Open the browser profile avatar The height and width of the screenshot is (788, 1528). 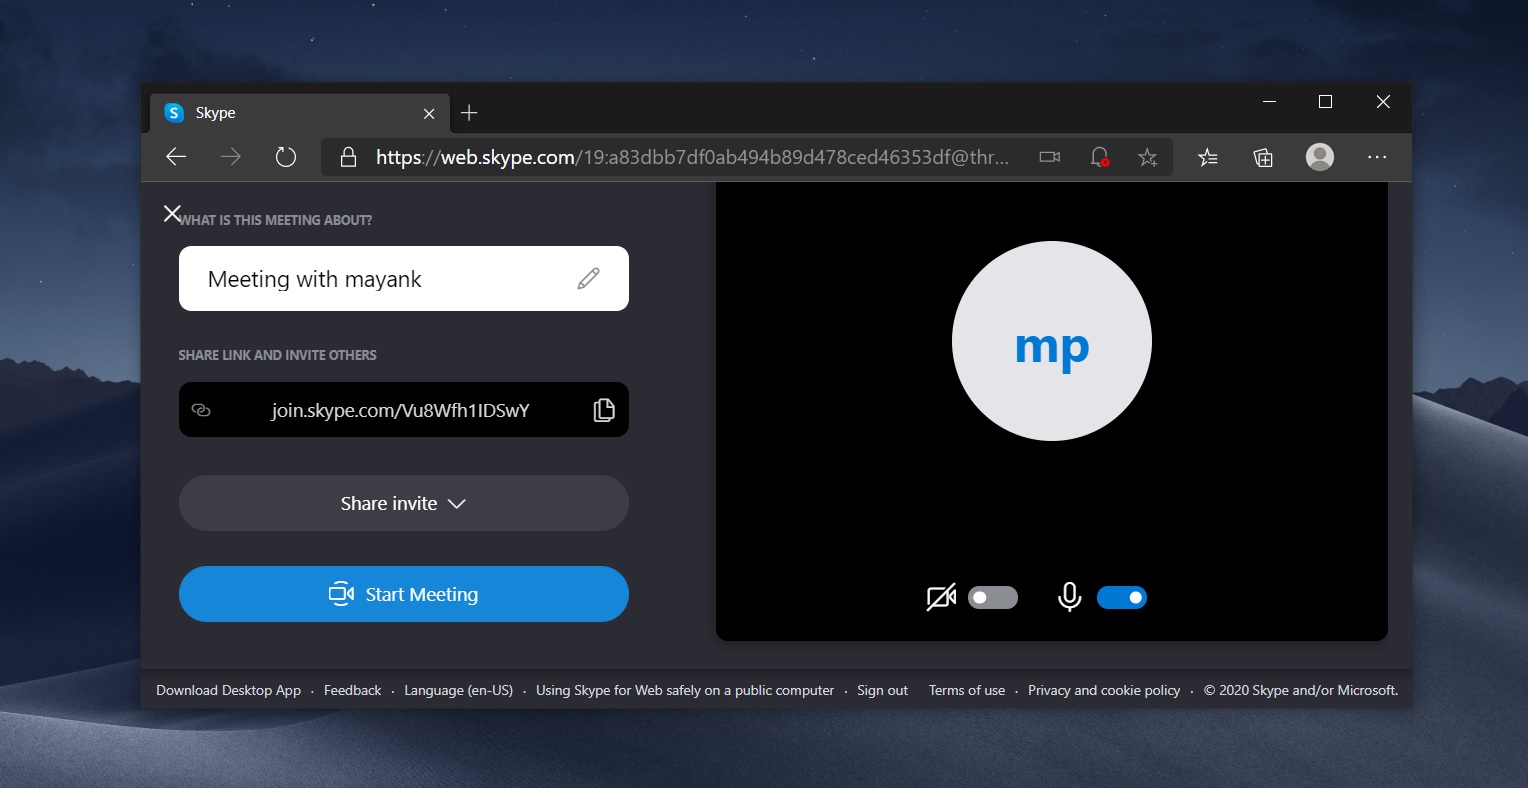click(x=1320, y=157)
